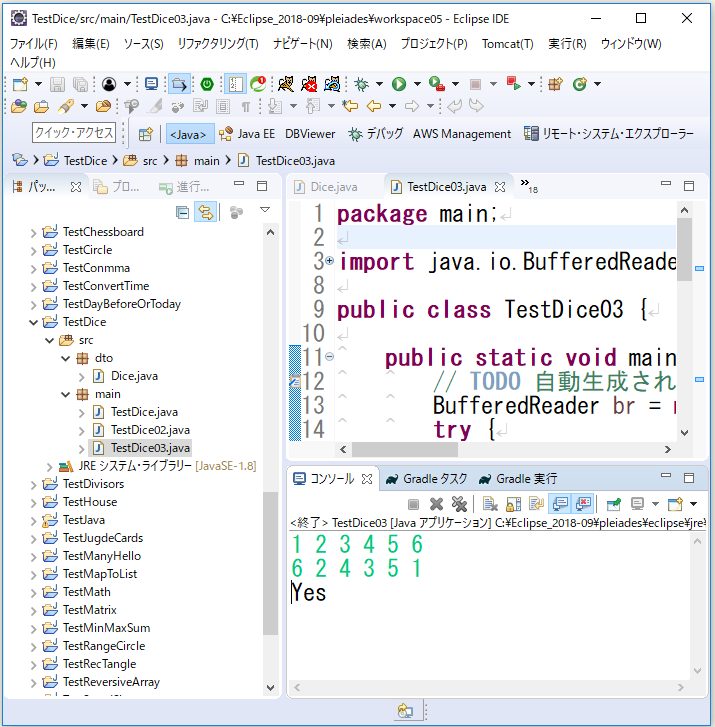The width and height of the screenshot is (715, 727).
Task: Open the 実行(R) menu
Action: click(x=567, y=44)
